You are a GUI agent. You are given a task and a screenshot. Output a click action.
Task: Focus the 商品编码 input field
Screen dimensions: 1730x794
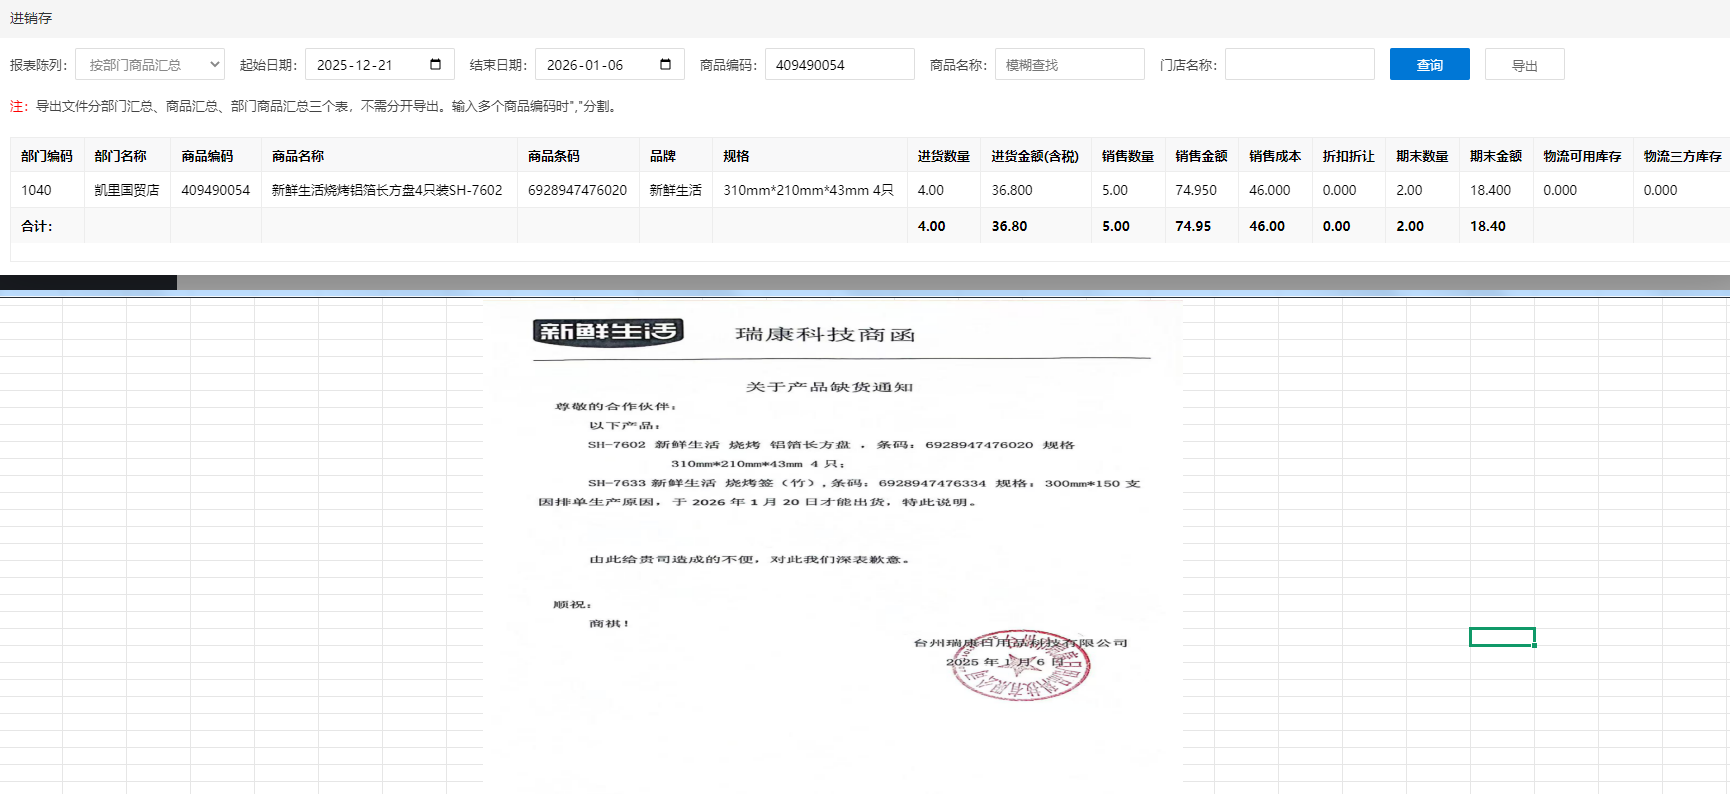[x=839, y=65]
